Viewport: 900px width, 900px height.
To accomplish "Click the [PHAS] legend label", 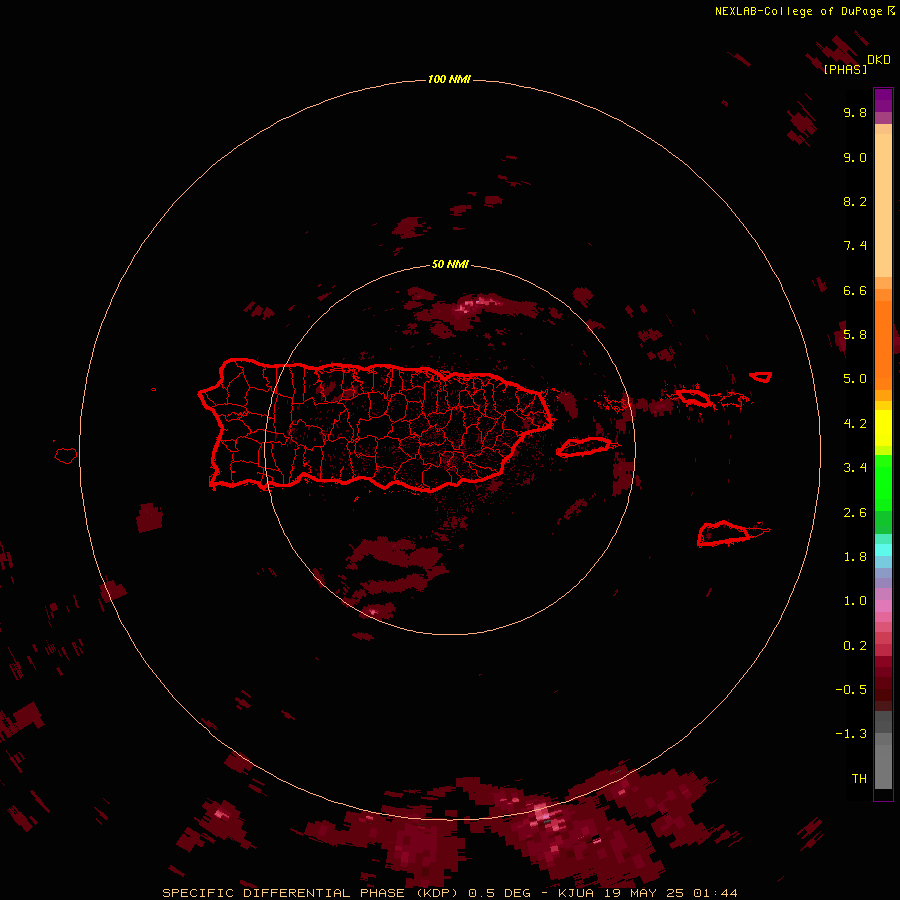I will [x=845, y=69].
